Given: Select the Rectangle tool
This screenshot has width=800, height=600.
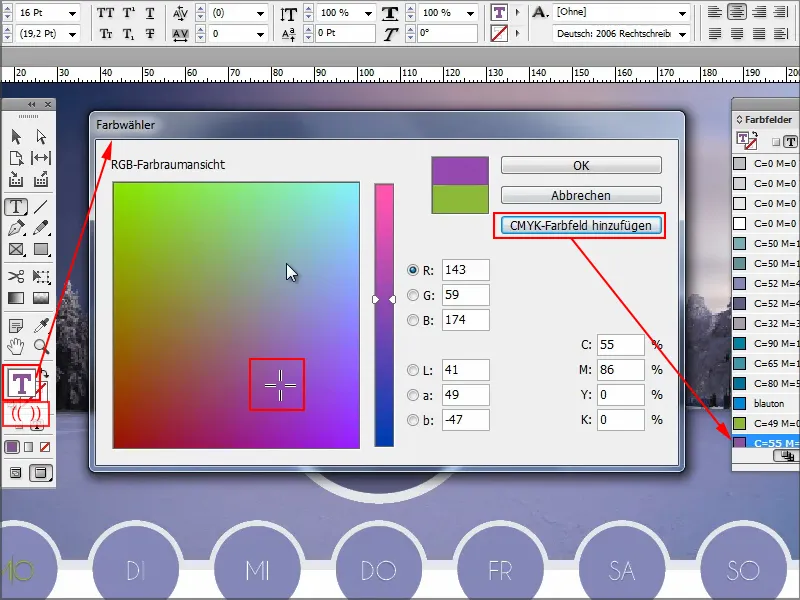Looking at the screenshot, I should click(41, 249).
